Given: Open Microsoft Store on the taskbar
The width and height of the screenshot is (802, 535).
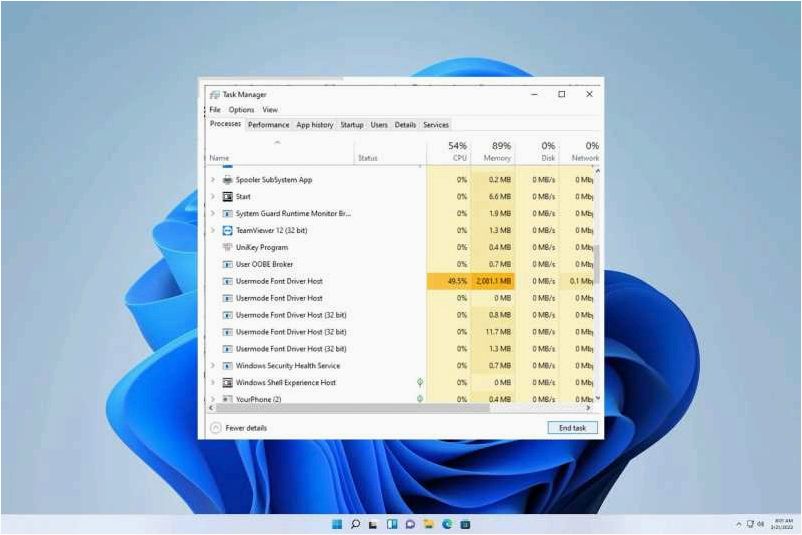Looking at the screenshot, I should 465,524.
